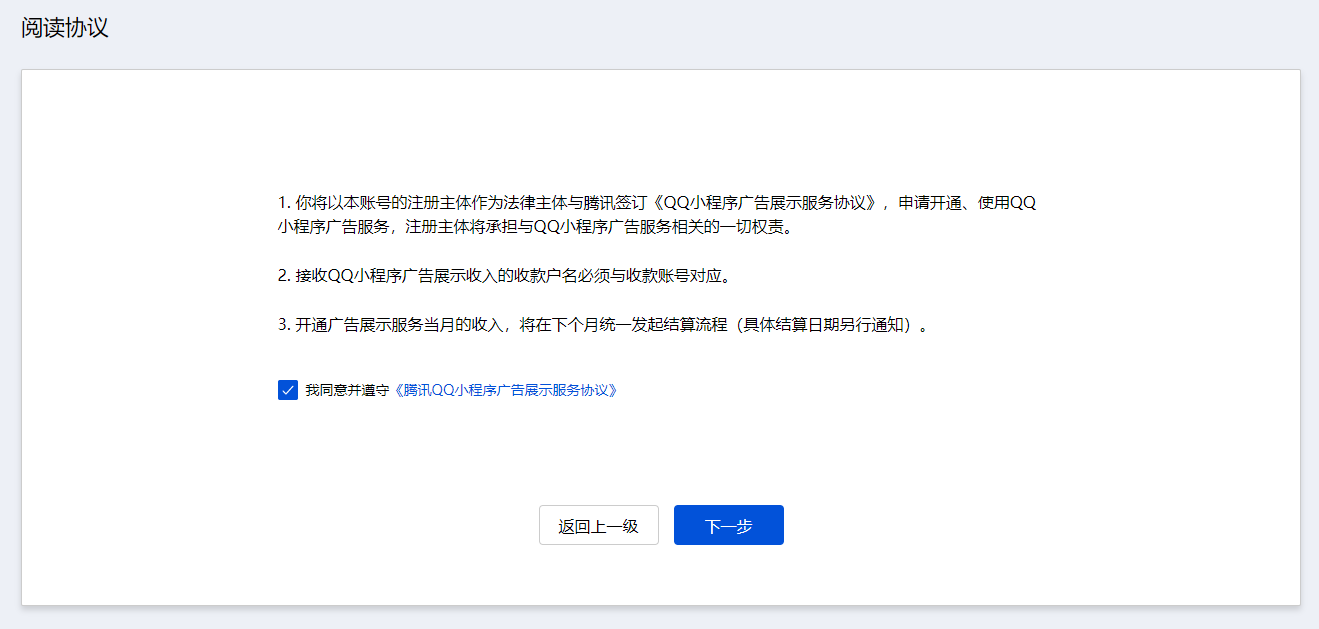1319x629 pixels.
Task: Click the 我同意并遵守 label text
Action: [347, 390]
